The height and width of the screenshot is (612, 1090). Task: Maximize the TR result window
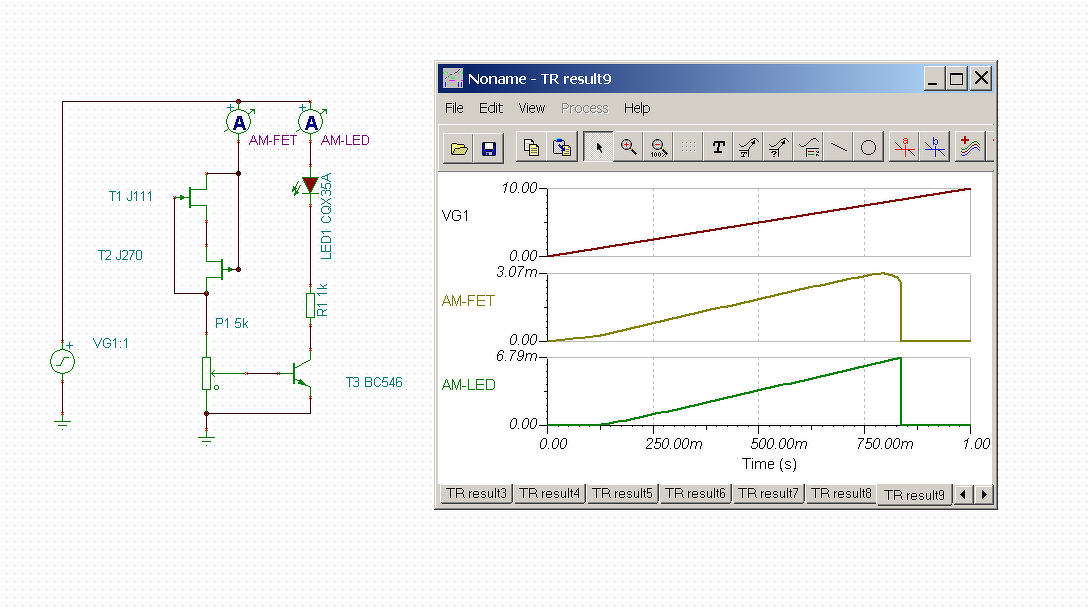point(957,79)
